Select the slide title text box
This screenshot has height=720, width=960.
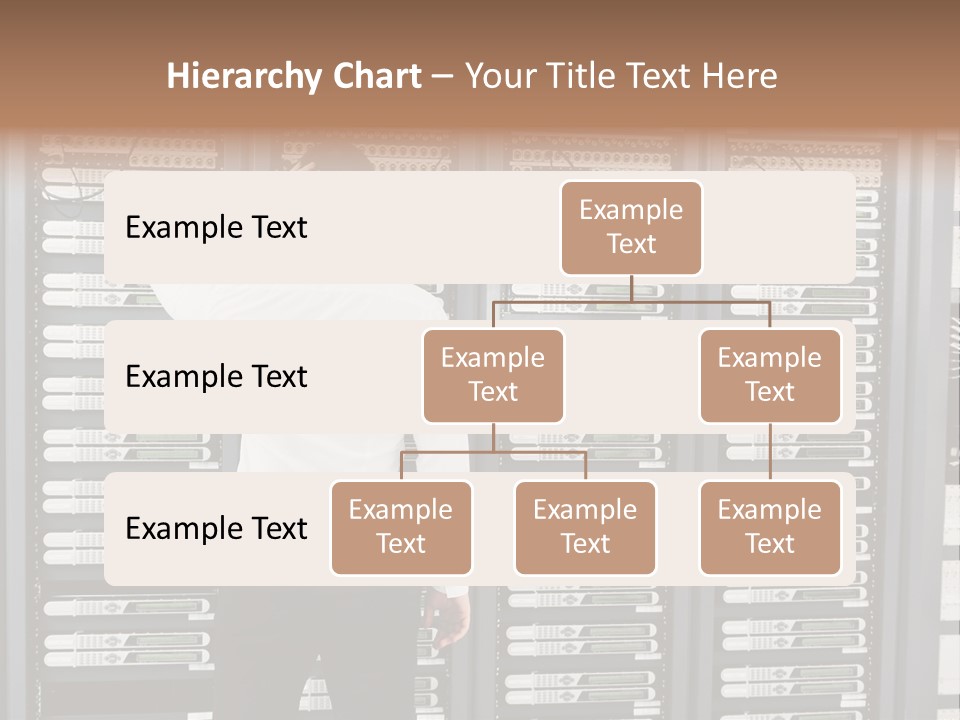pos(473,75)
